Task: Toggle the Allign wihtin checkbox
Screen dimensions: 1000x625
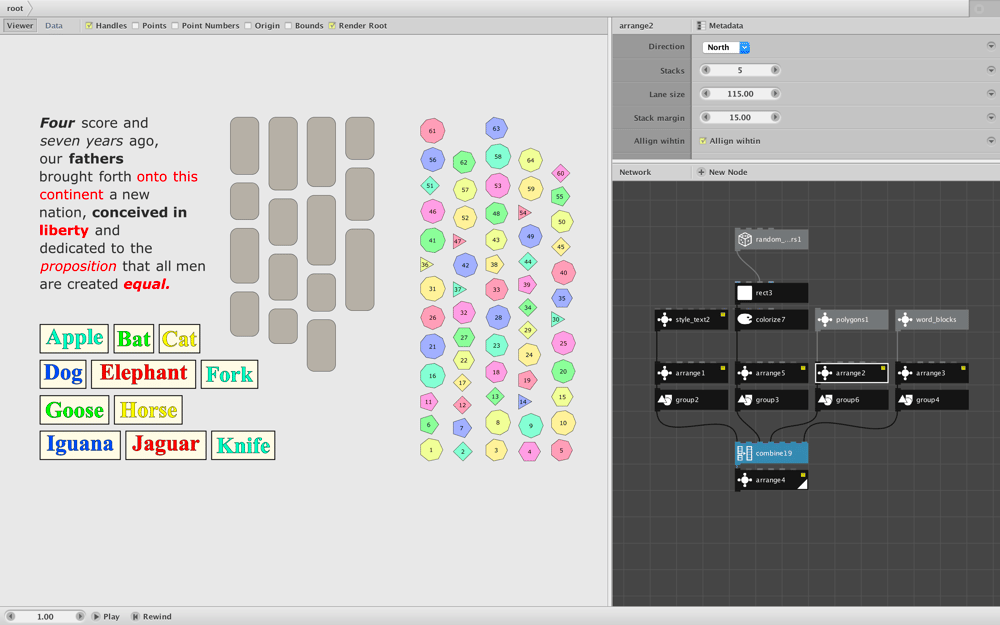Action: (703, 141)
